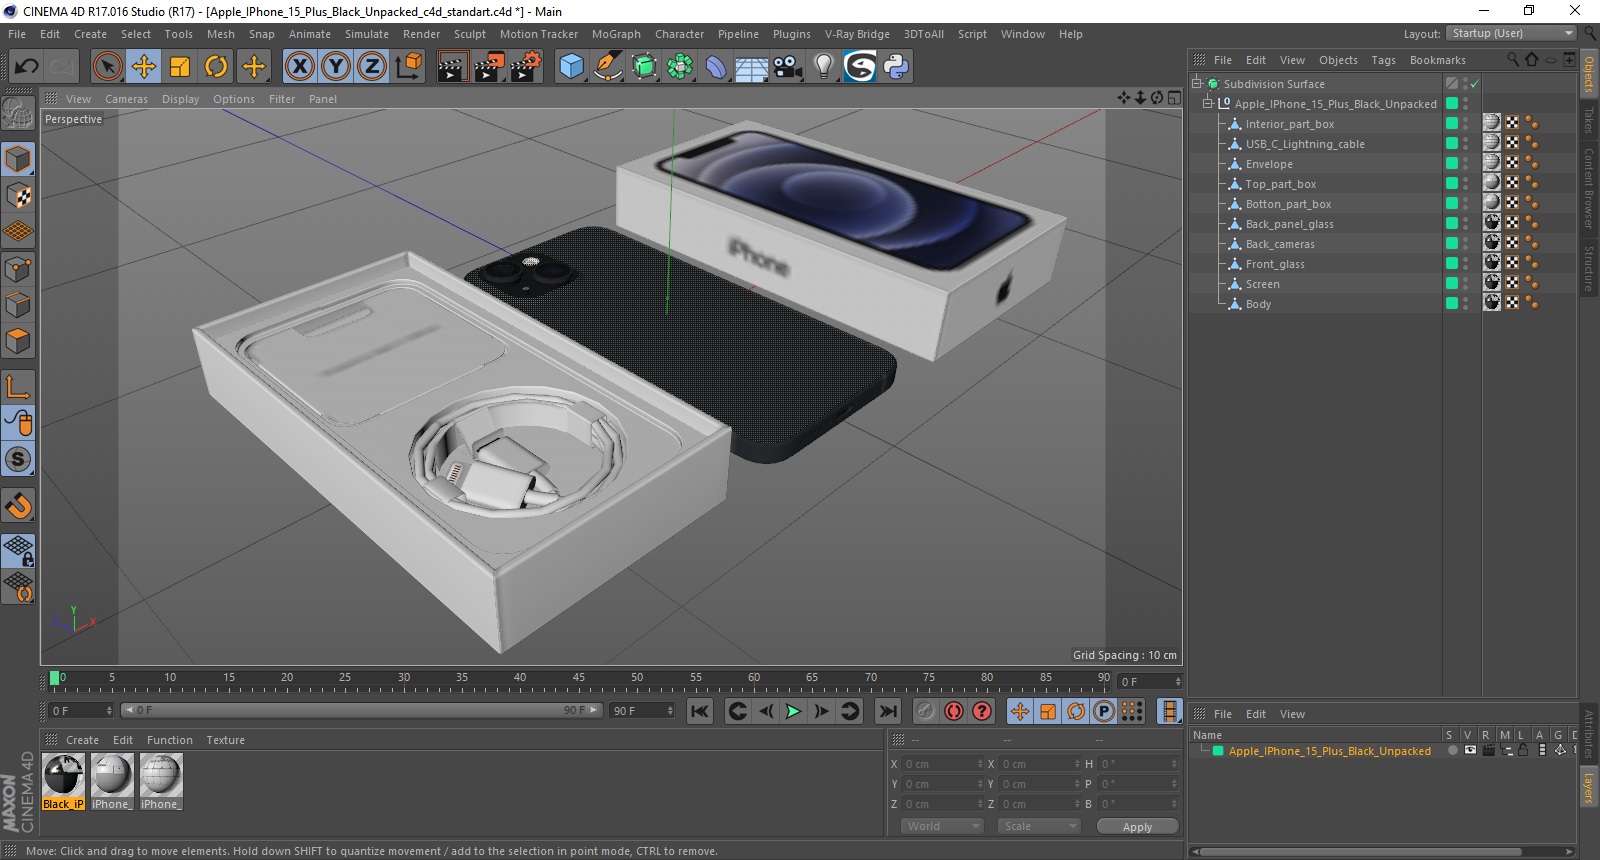Open Objects panel Tags menu
This screenshot has width=1600, height=860.
coord(1383,60)
